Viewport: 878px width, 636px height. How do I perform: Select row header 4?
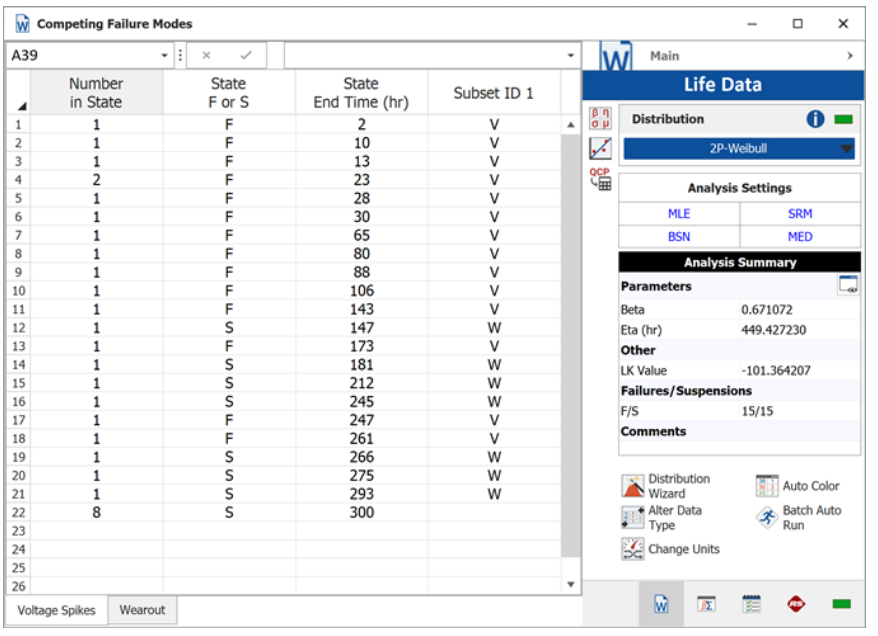pos(18,180)
